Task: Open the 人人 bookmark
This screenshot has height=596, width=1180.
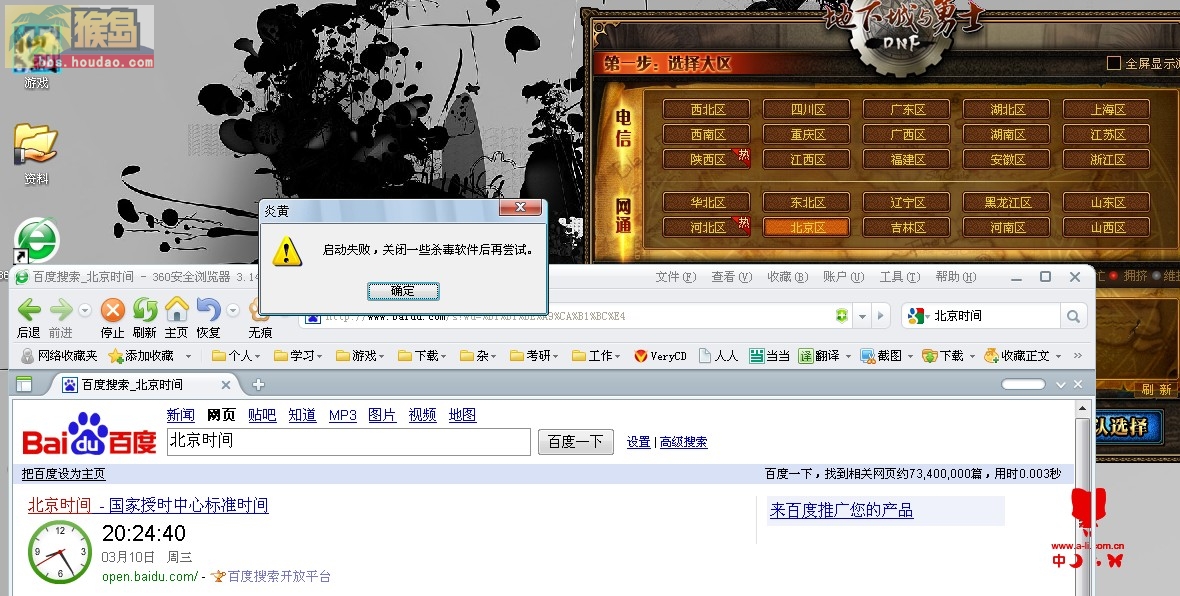Action: [718, 355]
